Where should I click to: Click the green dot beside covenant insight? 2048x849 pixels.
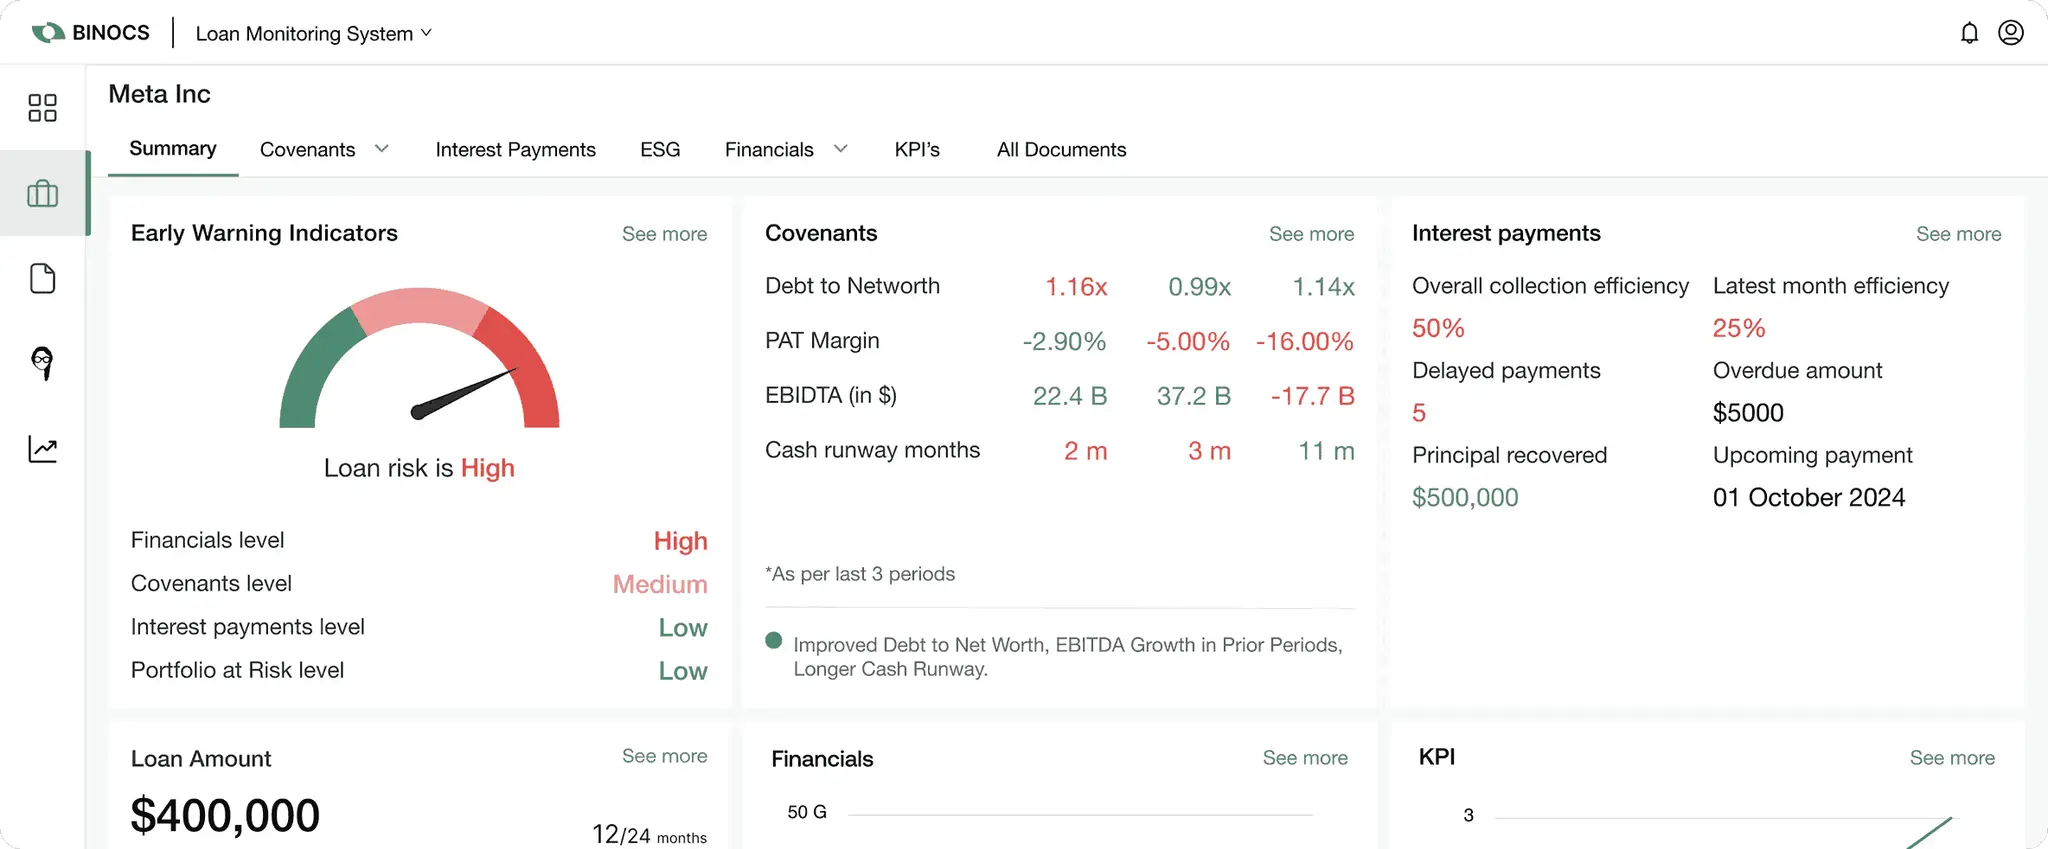[x=773, y=641]
